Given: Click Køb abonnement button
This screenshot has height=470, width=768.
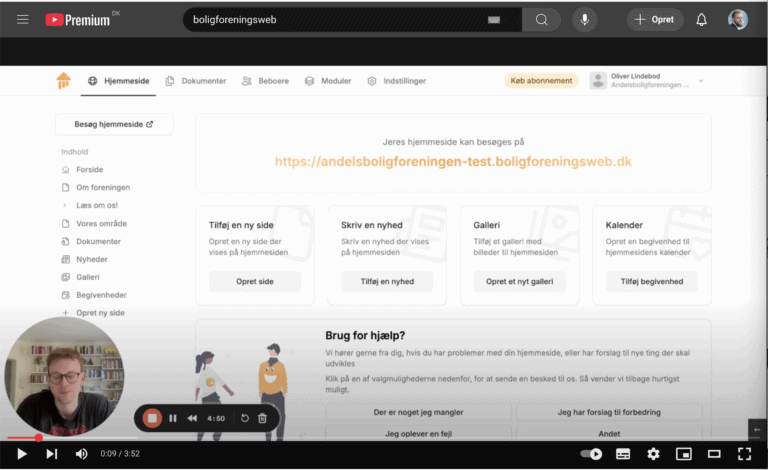Looking at the screenshot, I should pos(541,81).
